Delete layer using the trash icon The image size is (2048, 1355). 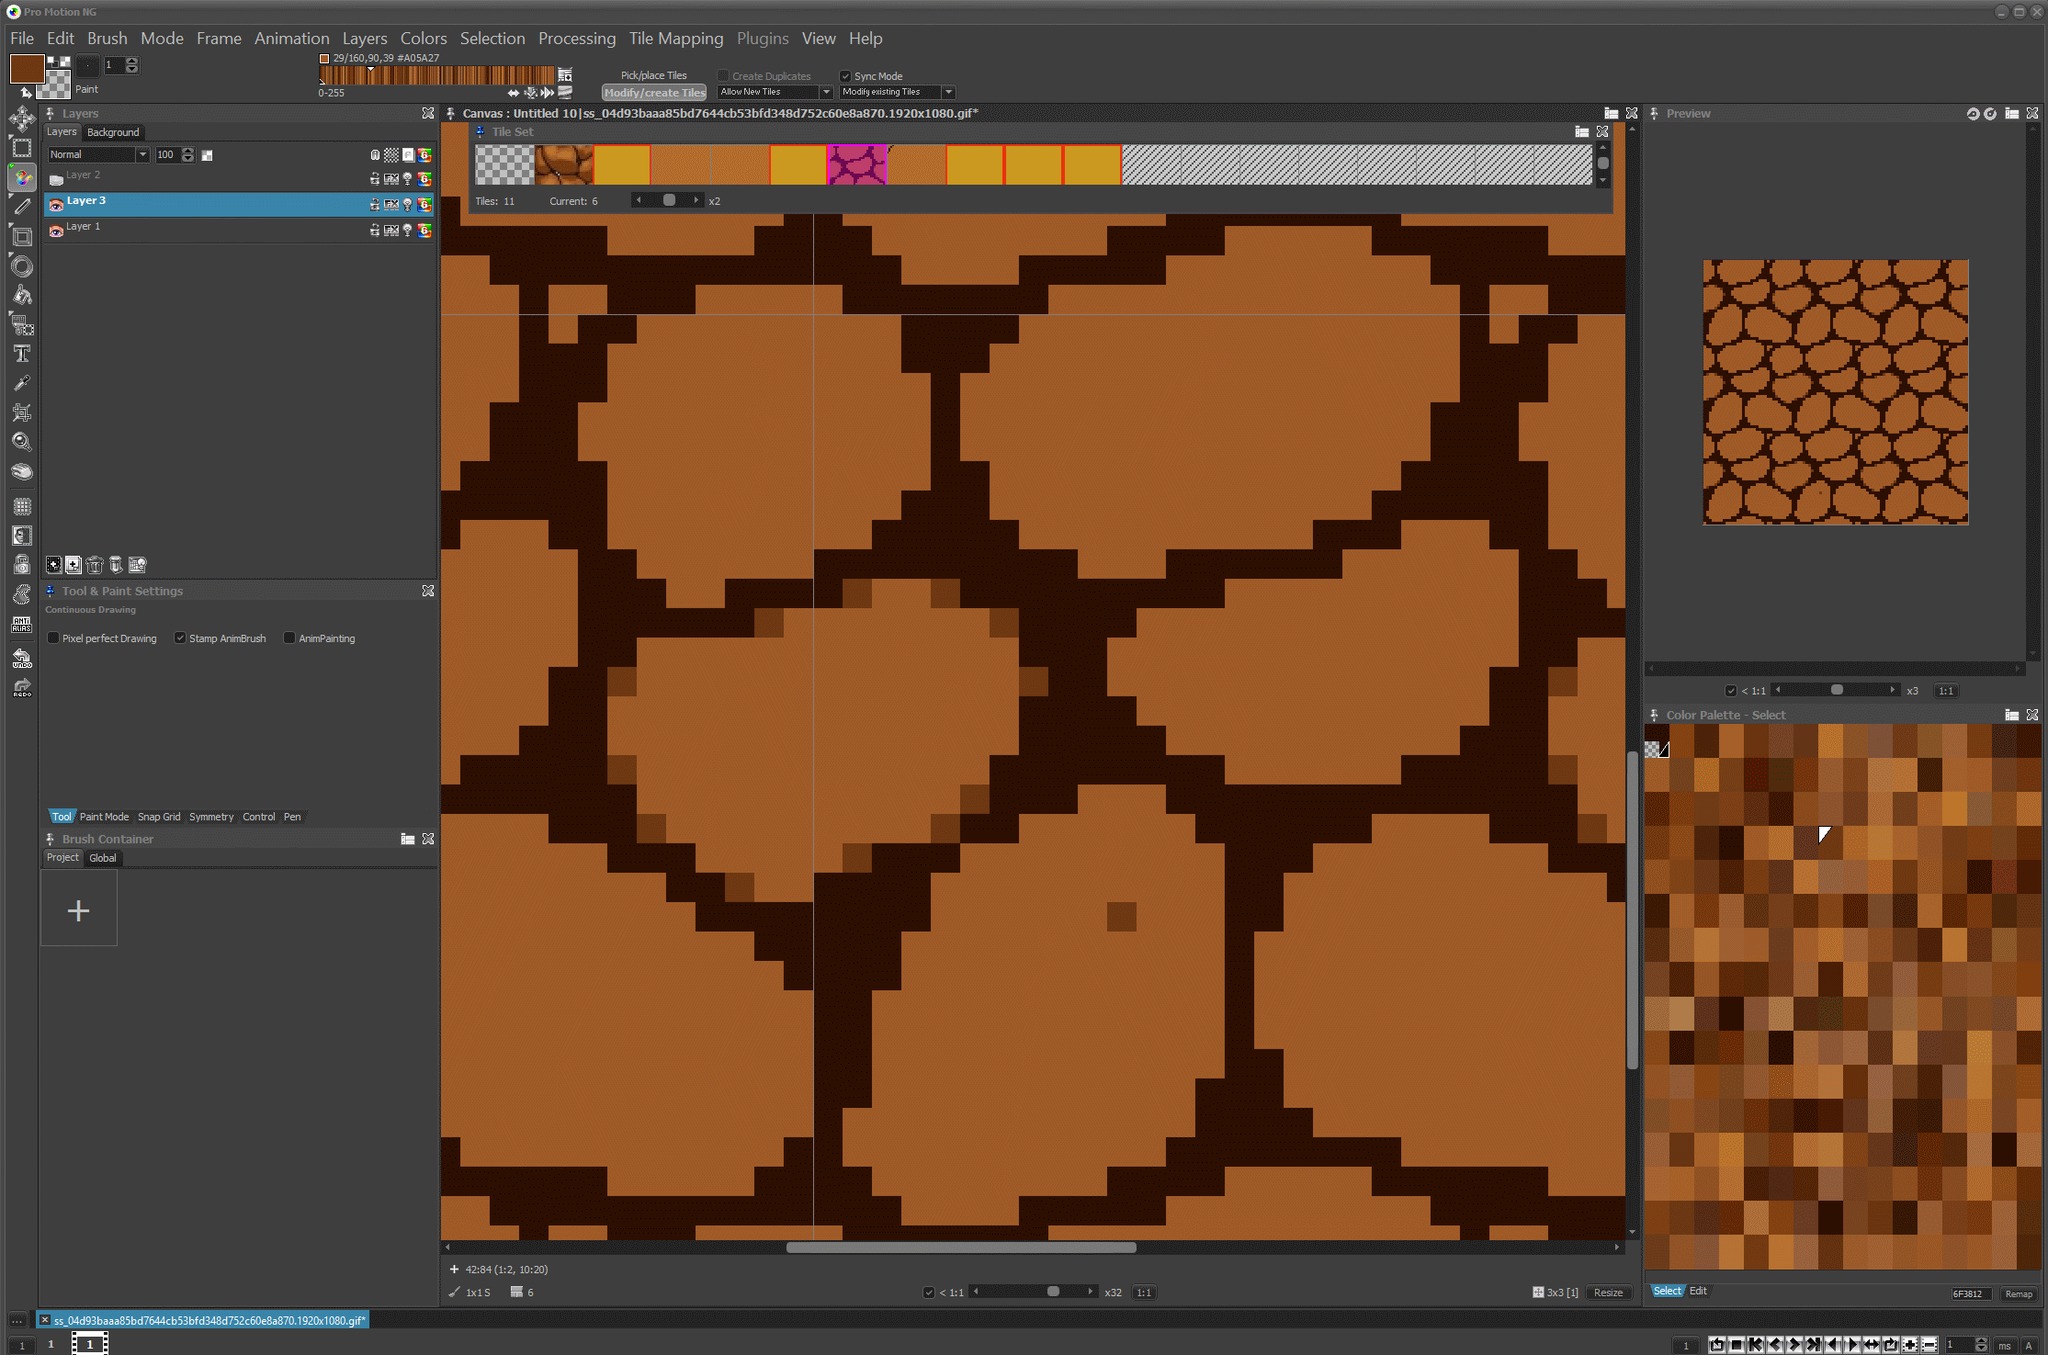click(x=95, y=565)
